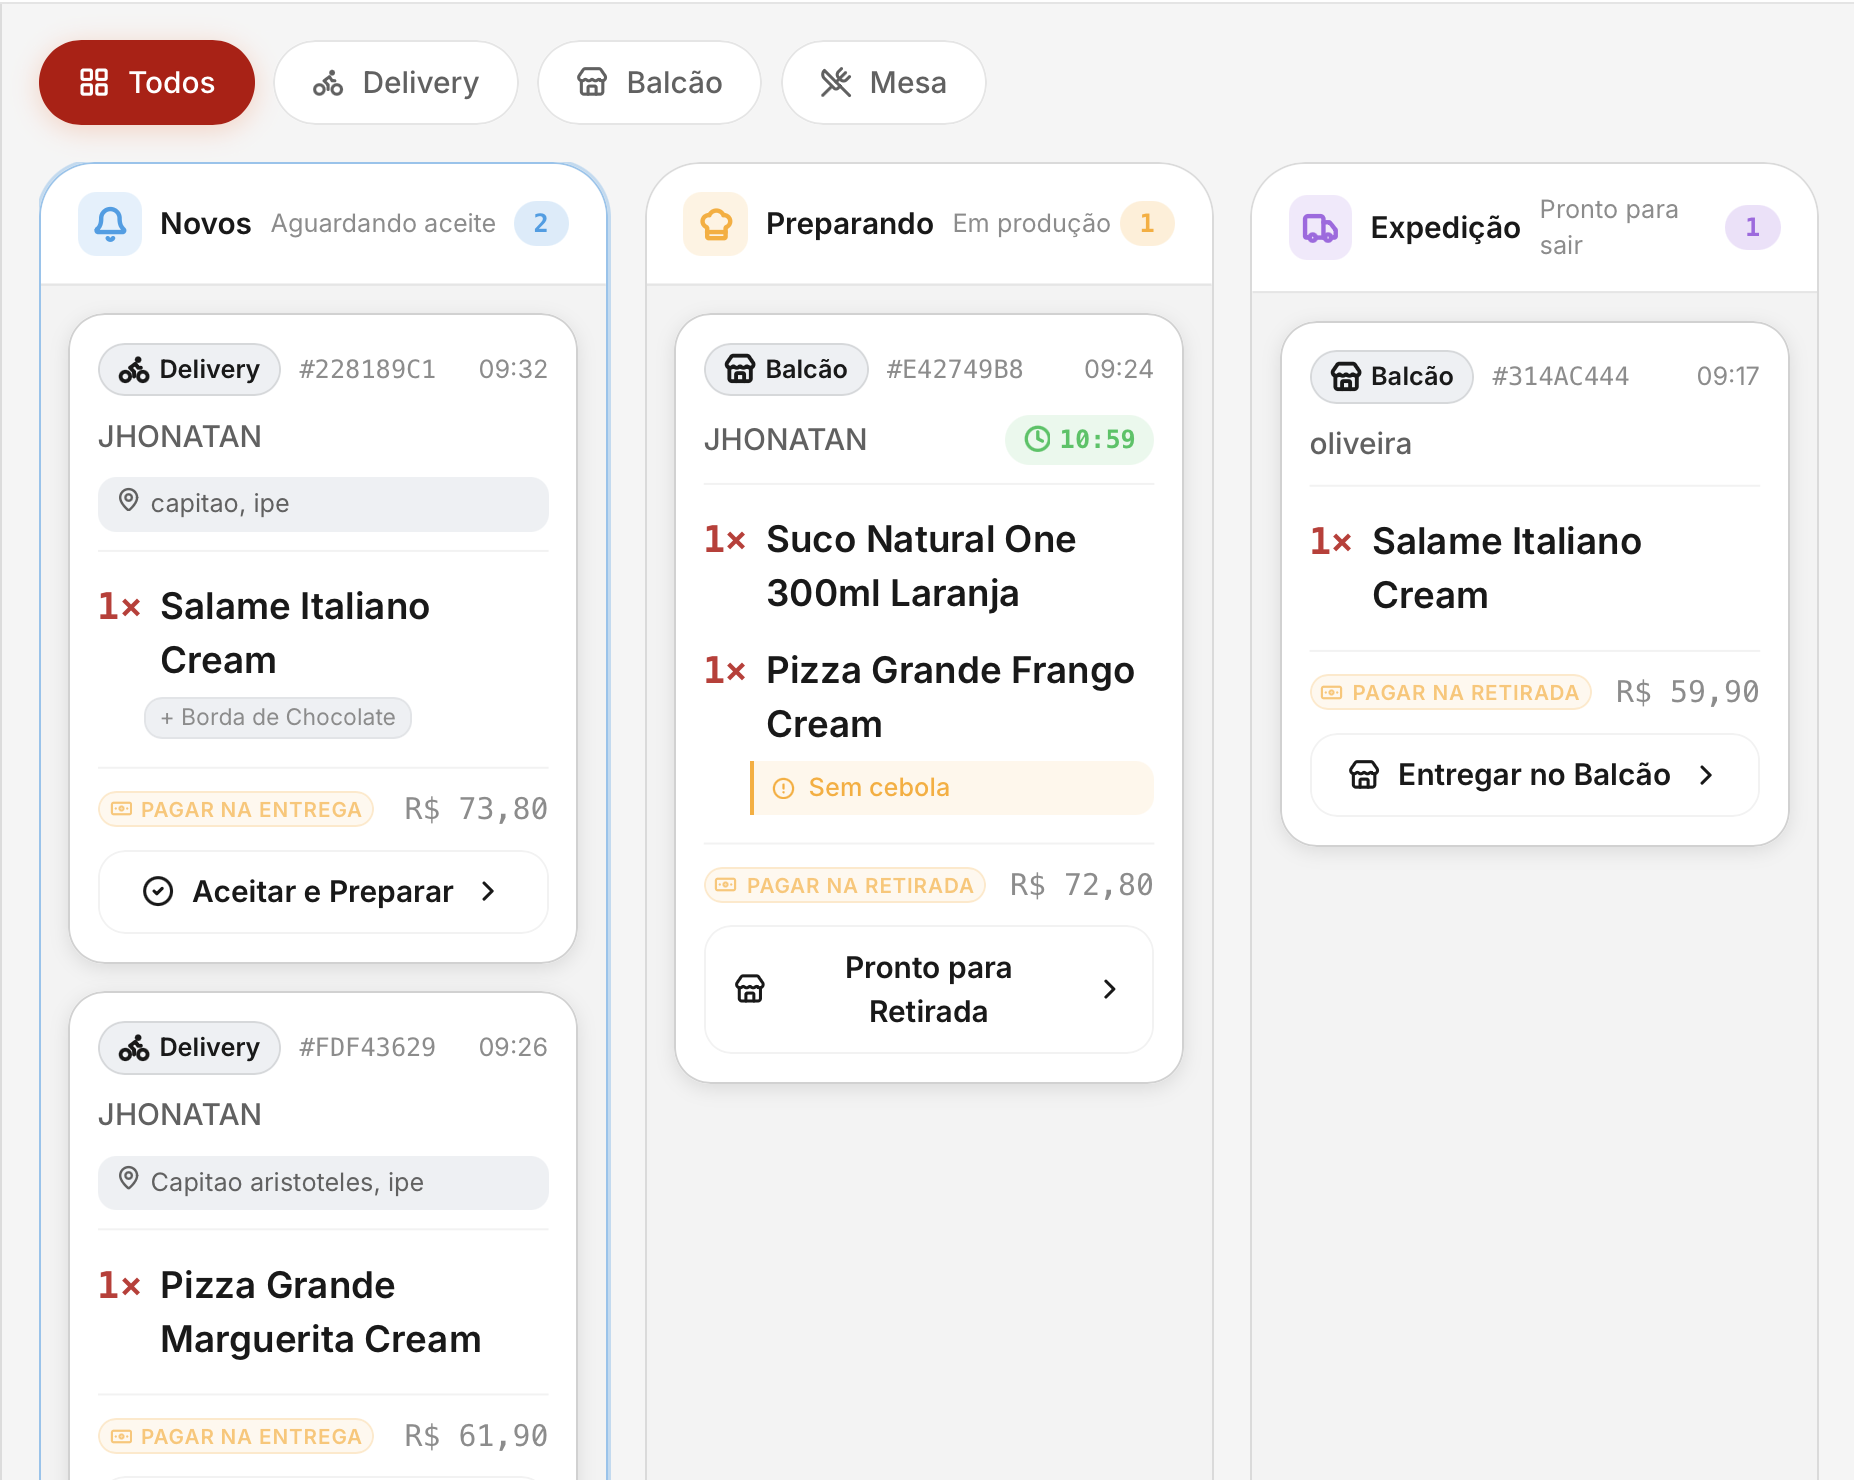1854x1480 pixels.
Task: Click the delivery truck icon beside Expedição
Action: click(x=1320, y=227)
